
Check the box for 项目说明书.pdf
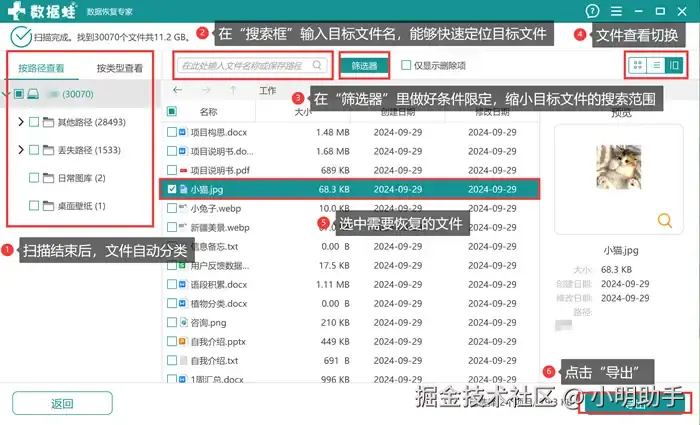click(172, 170)
